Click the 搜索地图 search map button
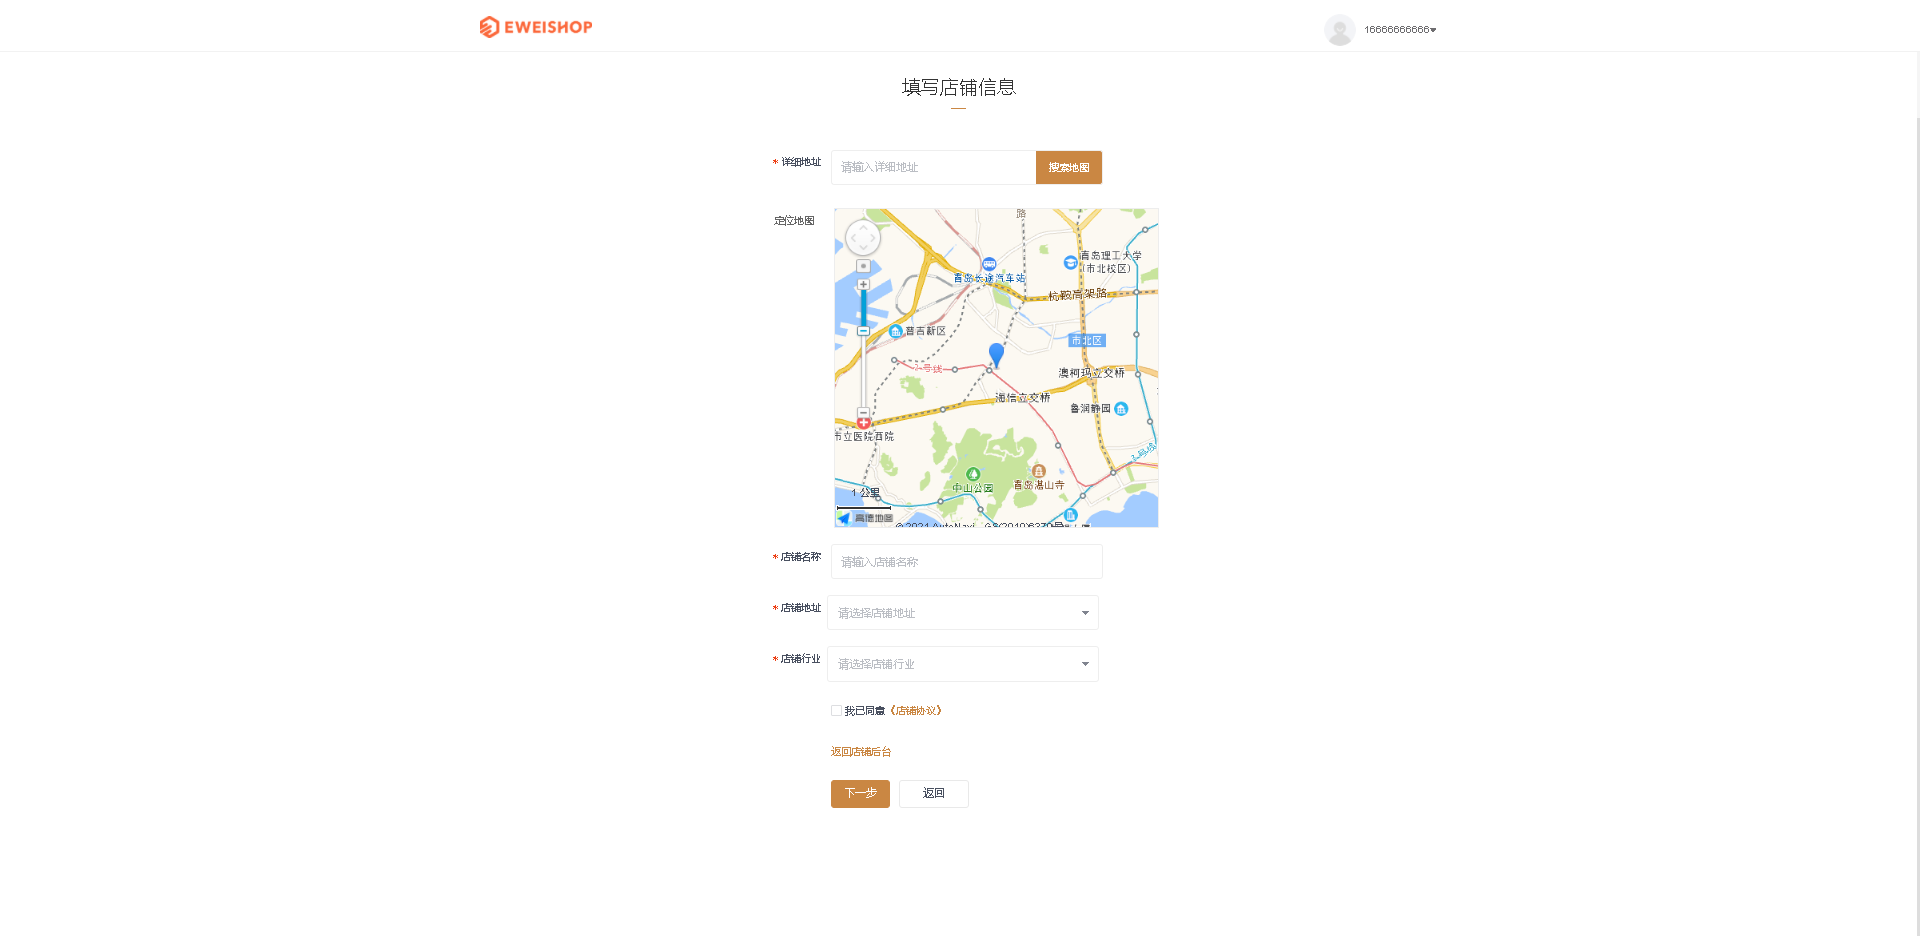The width and height of the screenshot is (1920, 936). click(1069, 167)
